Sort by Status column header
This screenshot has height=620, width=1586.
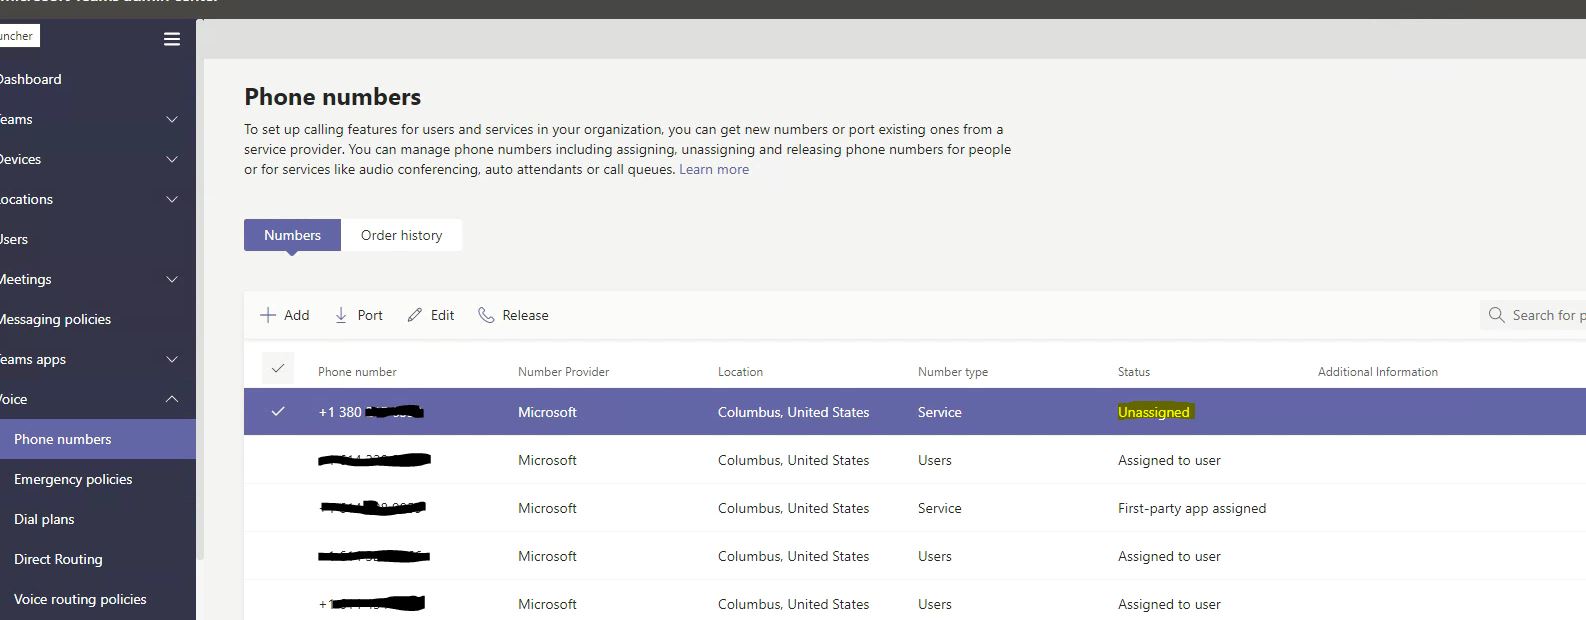(1134, 371)
